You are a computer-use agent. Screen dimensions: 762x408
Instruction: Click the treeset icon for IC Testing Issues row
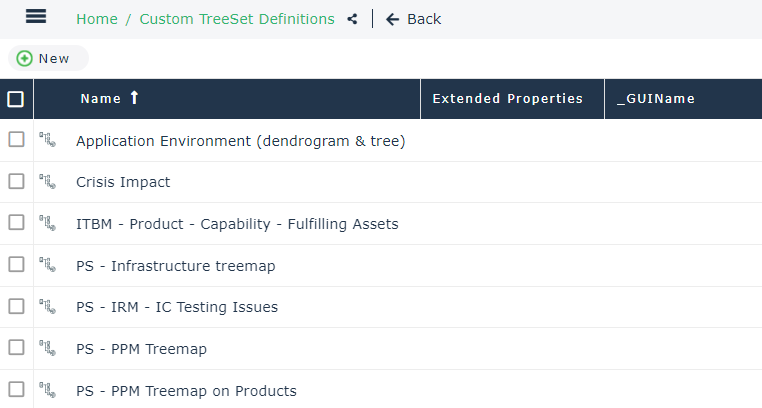click(x=47, y=307)
